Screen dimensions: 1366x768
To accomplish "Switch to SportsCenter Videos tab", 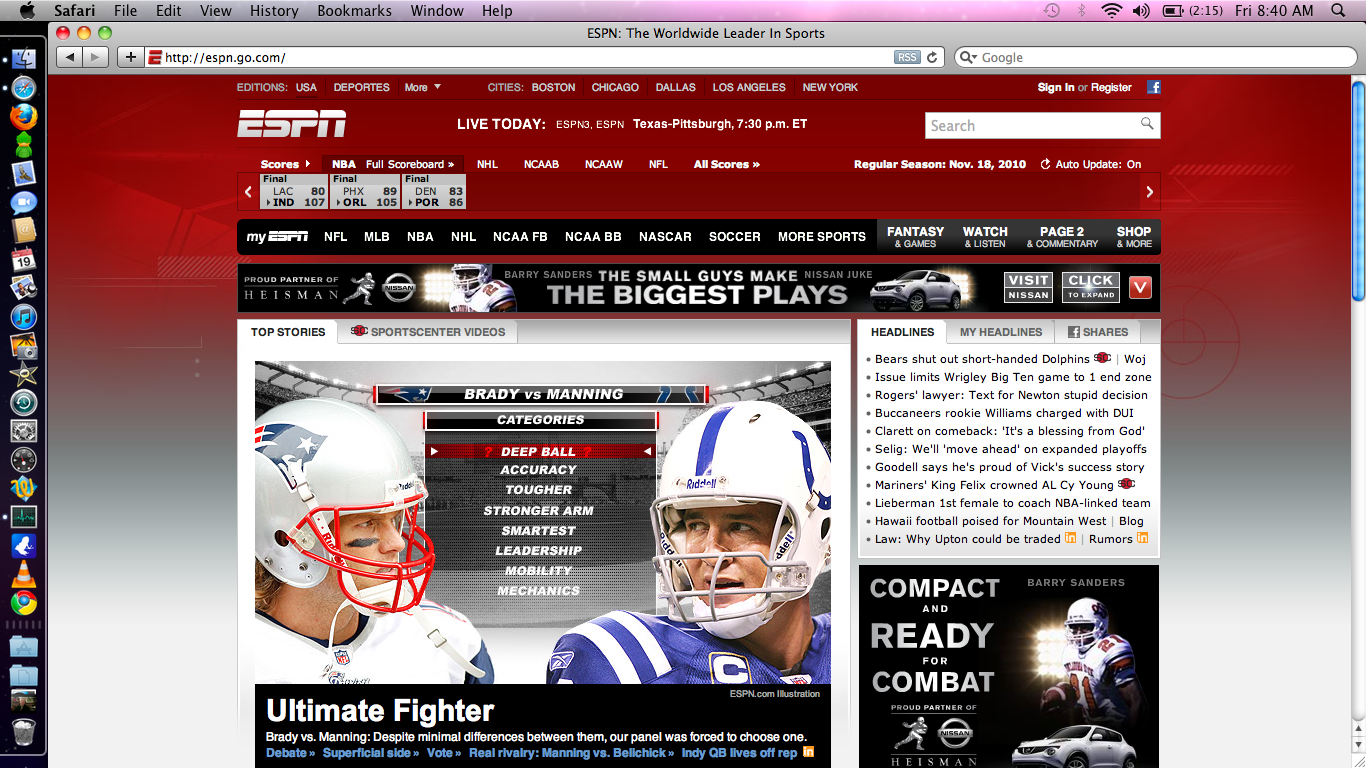I will point(428,332).
